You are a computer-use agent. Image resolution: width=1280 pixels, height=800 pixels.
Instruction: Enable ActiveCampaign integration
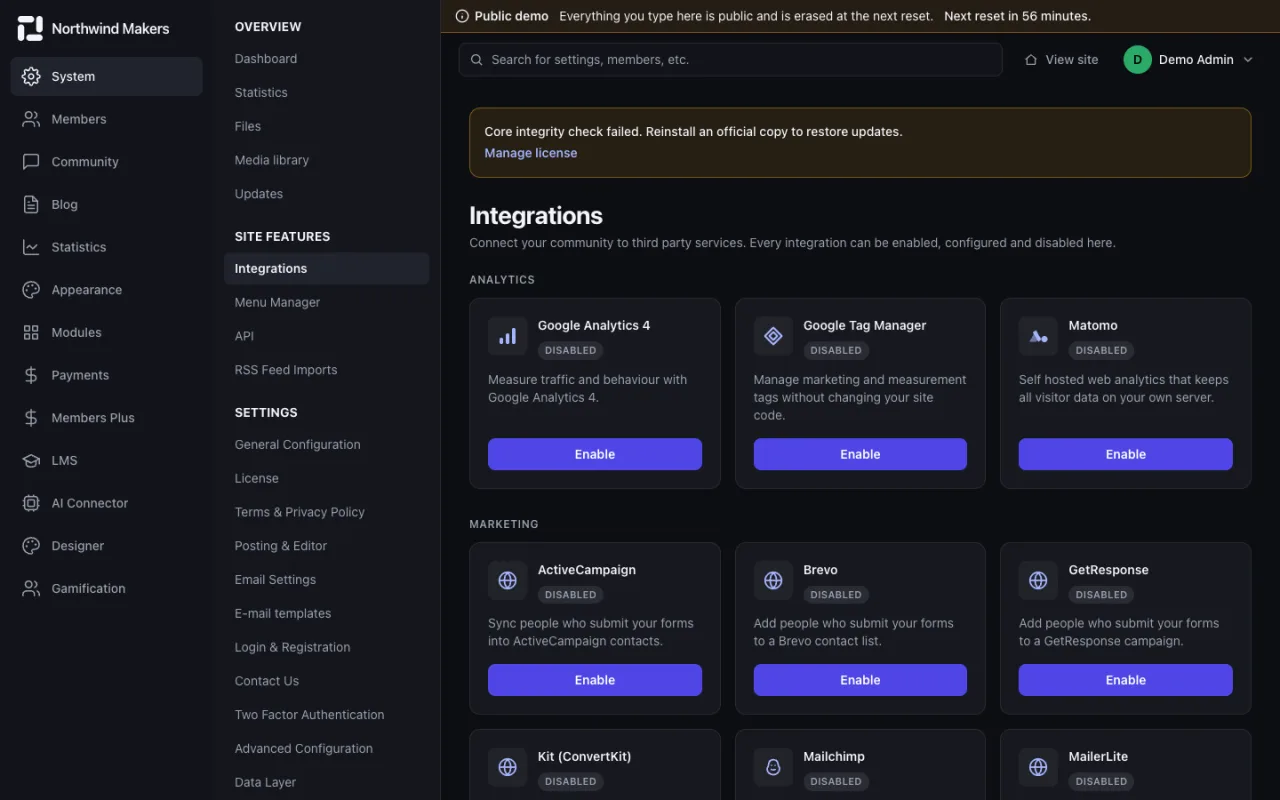click(x=595, y=680)
